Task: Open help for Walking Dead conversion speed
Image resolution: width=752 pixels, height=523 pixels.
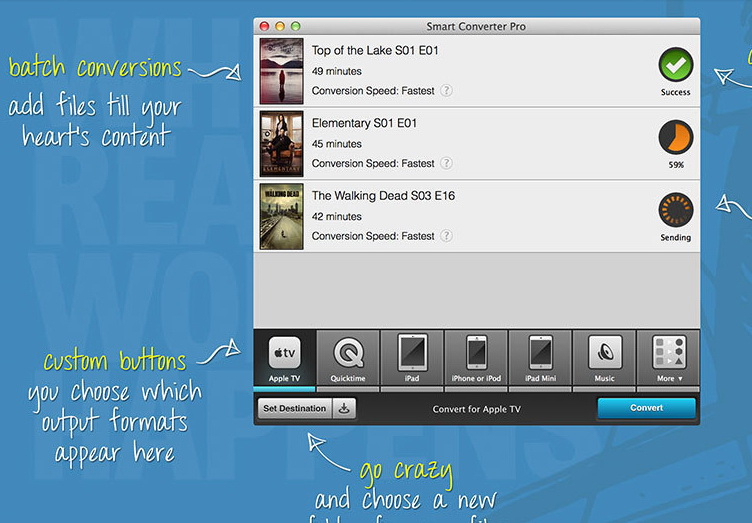Action: (446, 236)
